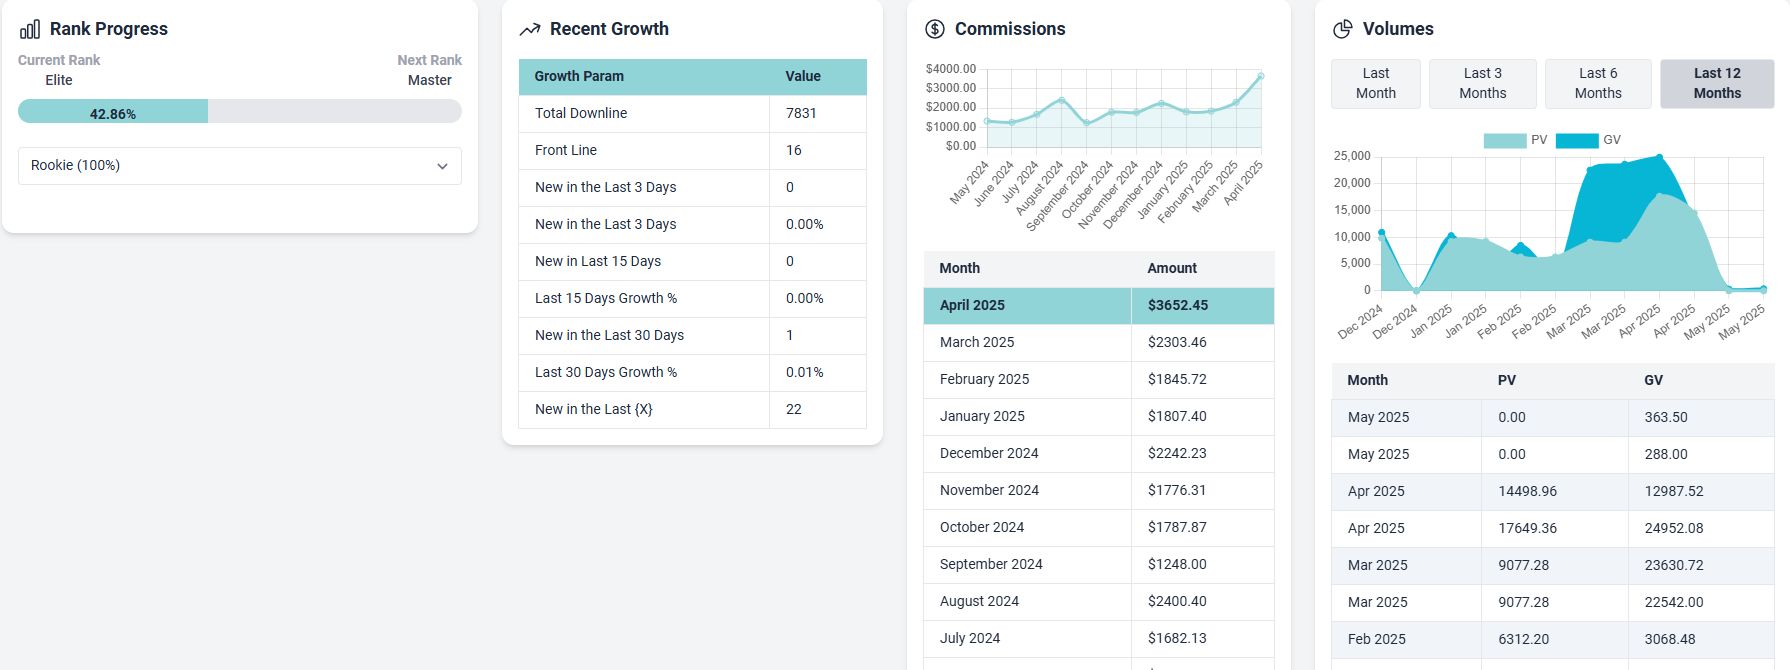Click the chevron arrow on rank selector
The image size is (1790, 670).
point(442,167)
